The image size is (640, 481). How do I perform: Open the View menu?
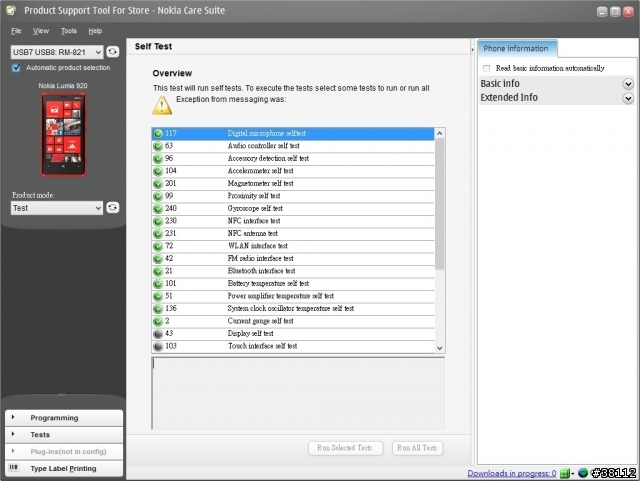[41, 31]
